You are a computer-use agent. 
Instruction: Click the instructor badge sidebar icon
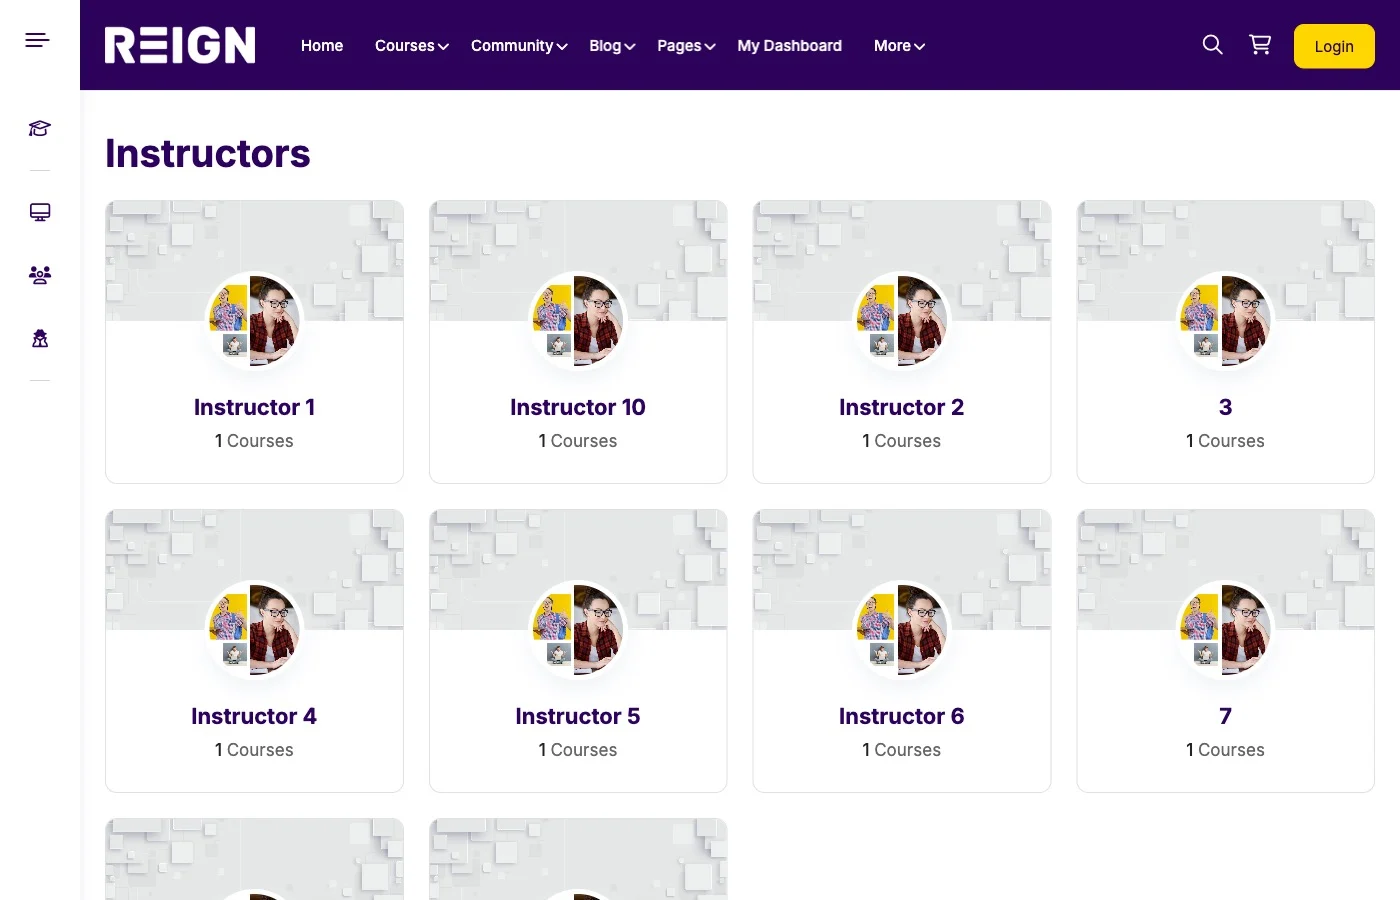pyautogui.click(x=40, y=338)
